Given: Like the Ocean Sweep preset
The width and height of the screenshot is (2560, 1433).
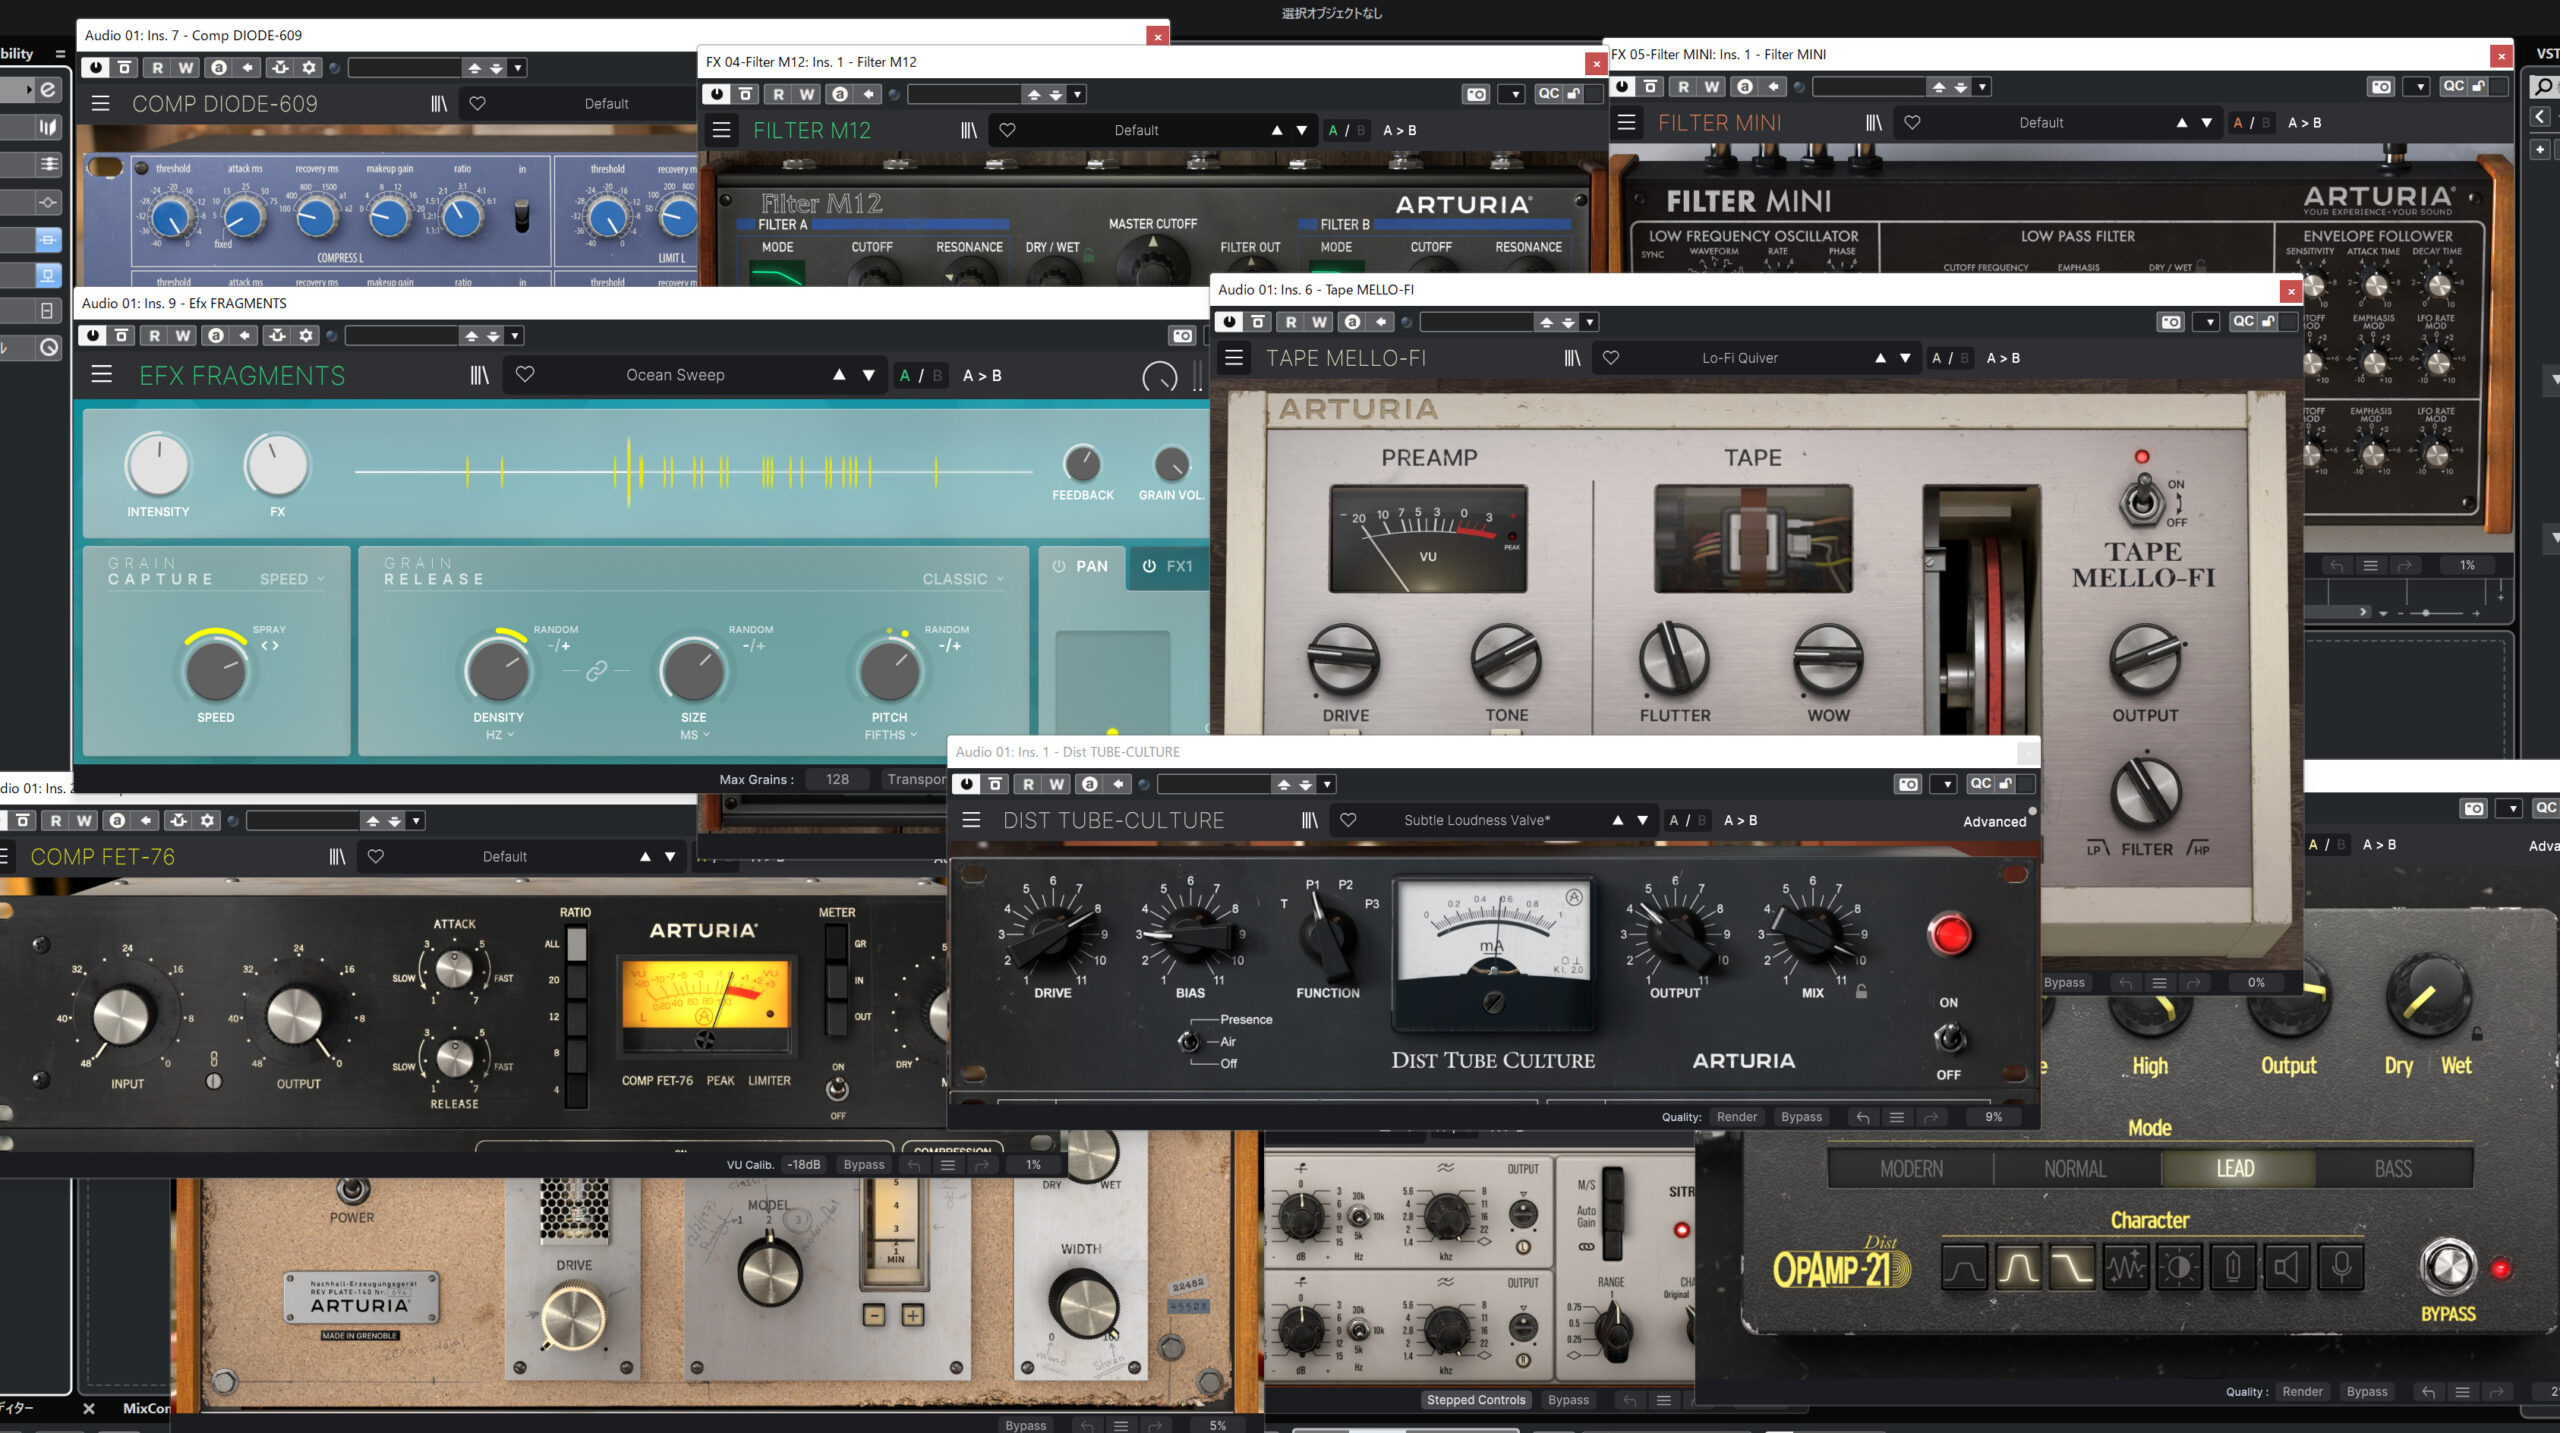Looking at the screenshot, I should [x=525, y=374].
